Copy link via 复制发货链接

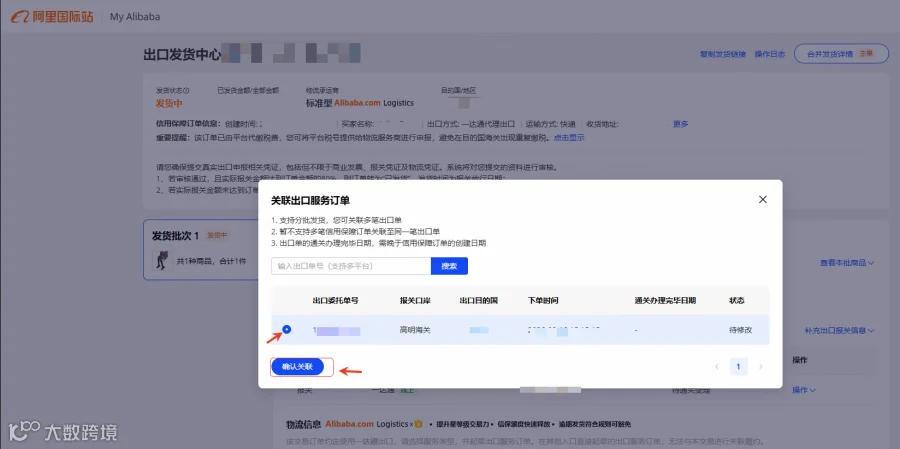point(723,54)
